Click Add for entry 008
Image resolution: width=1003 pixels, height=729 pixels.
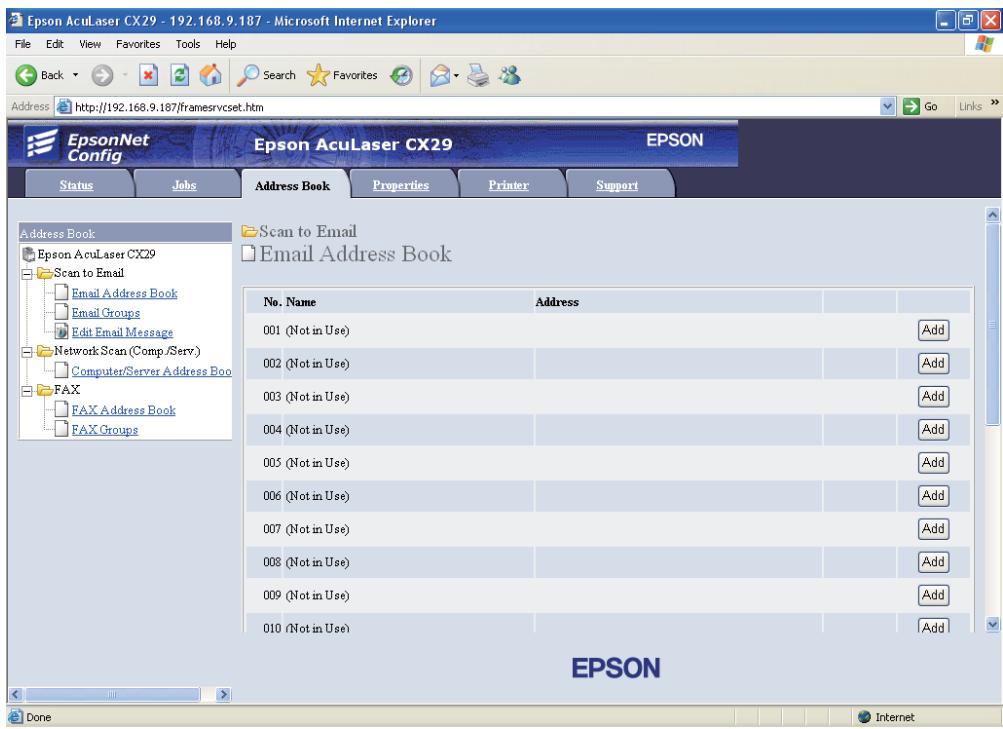click(x=933, y=562)
